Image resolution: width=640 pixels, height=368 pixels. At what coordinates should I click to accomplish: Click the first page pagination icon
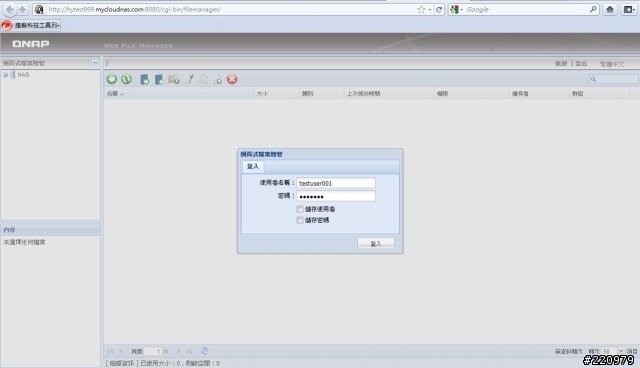tap(110, 351)
